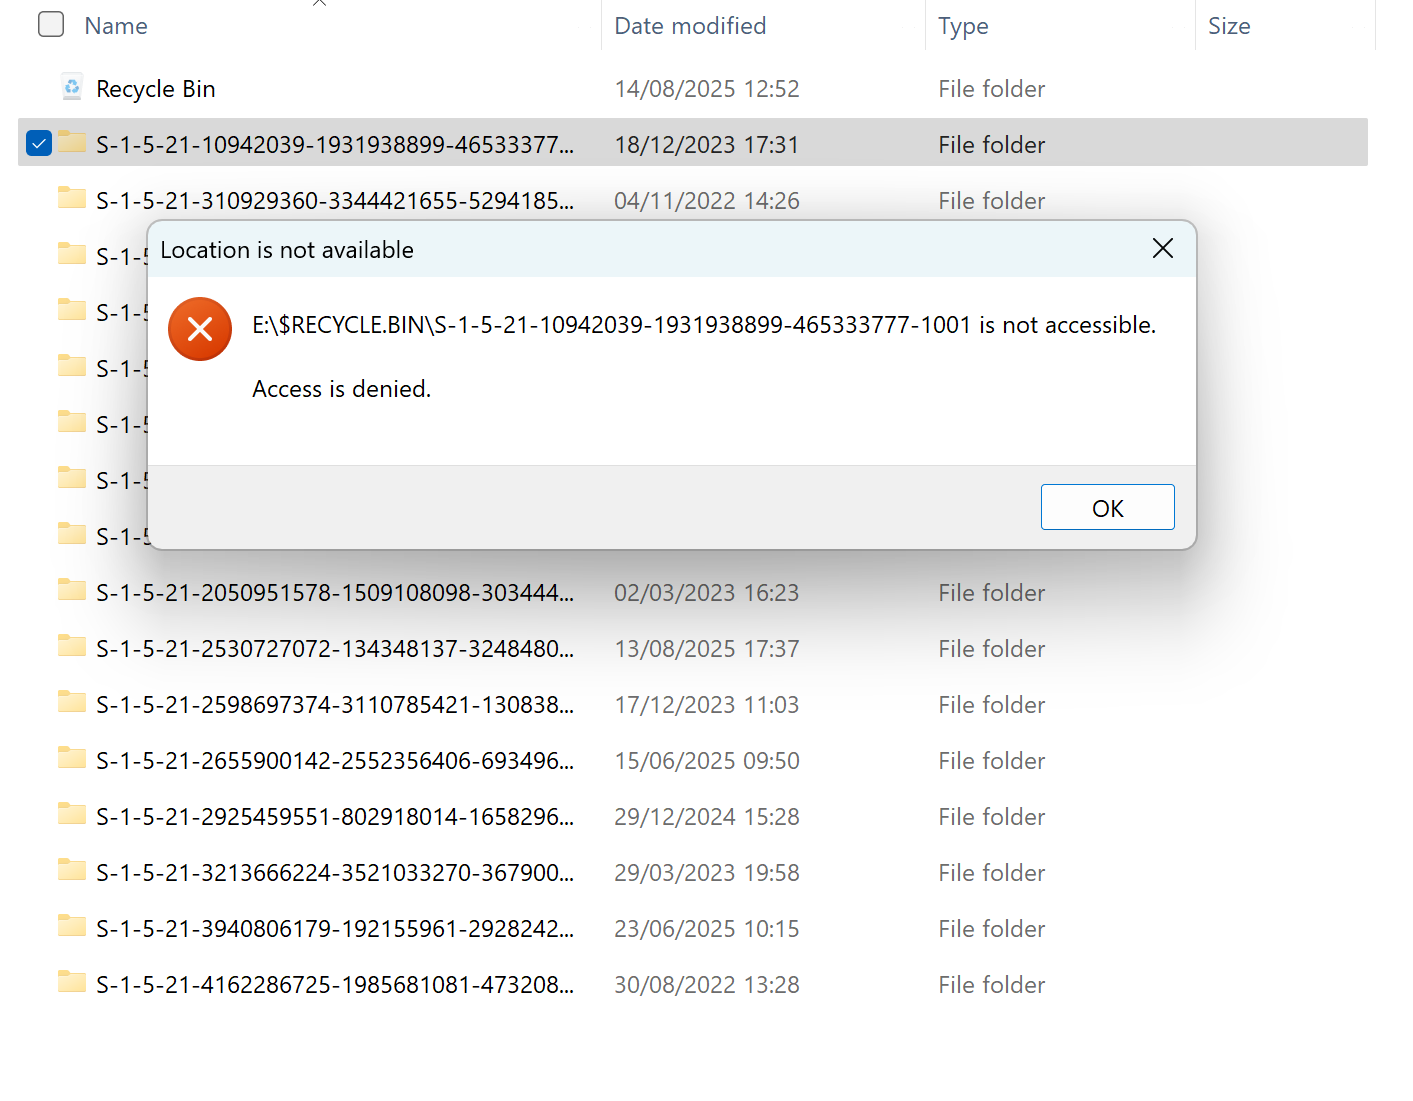Select folder S-1-5-21-2925459551-802918014 name

tap(335, 817)
